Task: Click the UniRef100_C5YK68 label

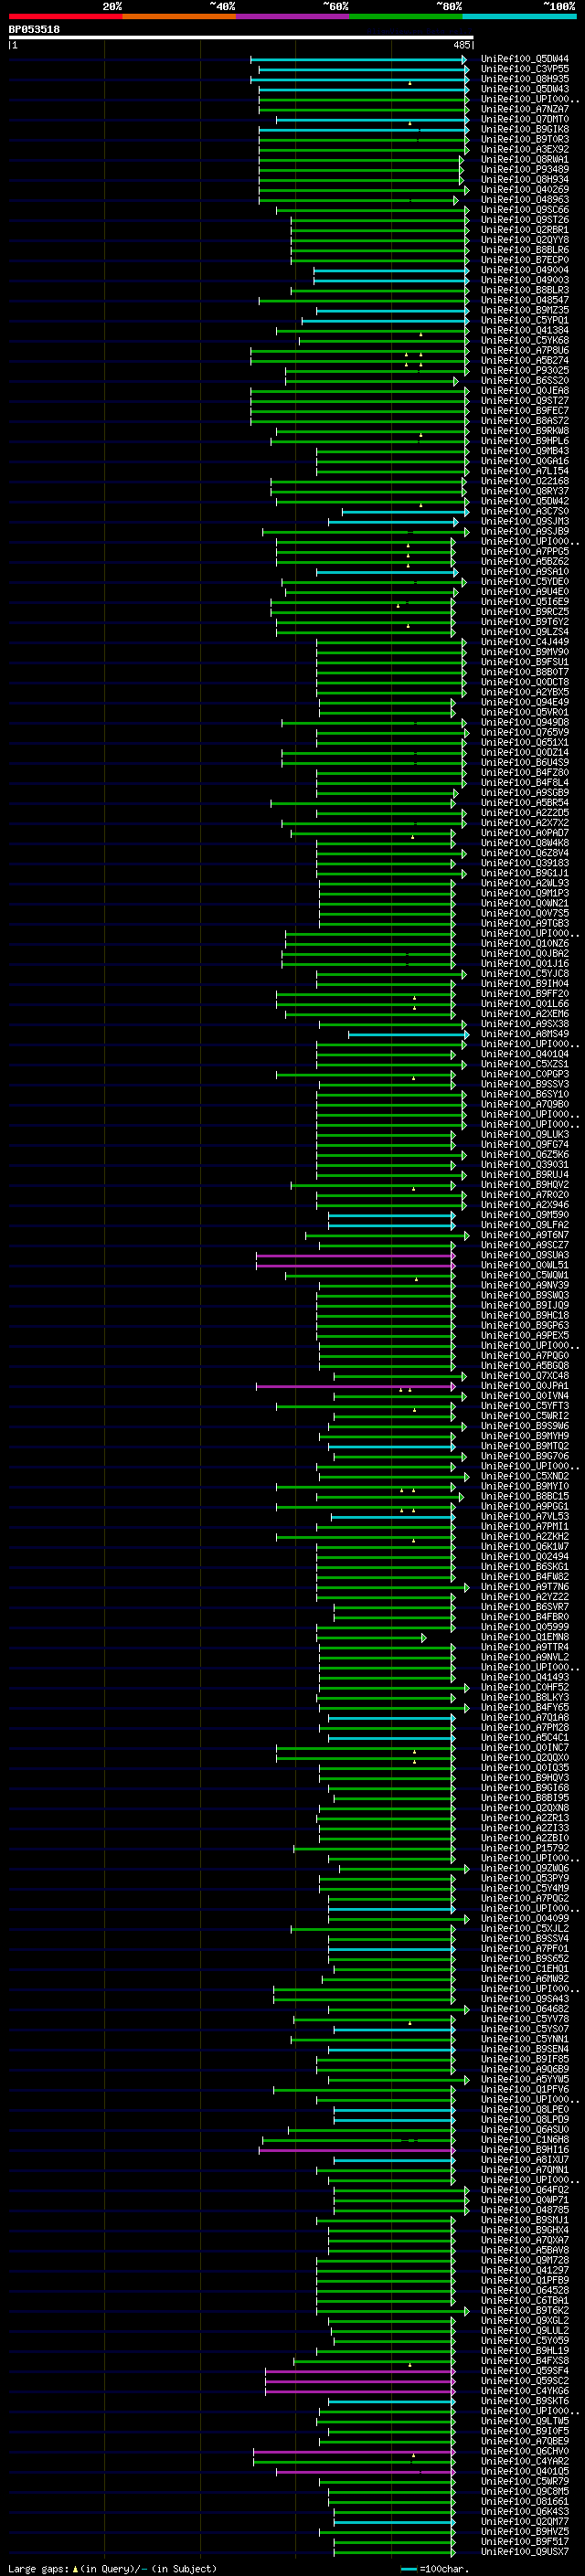Action: (524, 340)
